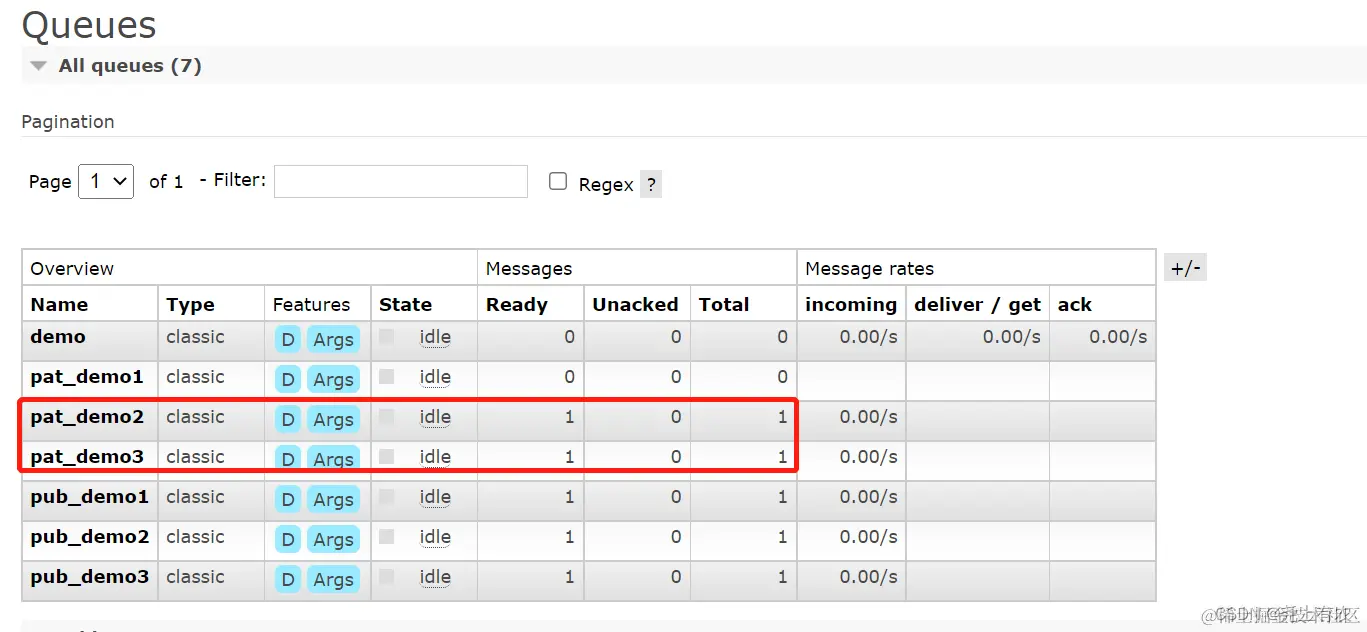Image resolution: width=1367 pixels, height=632 pixels.
Task: Click the Args badge in pat_demo3 row
Action: [x=333, y=459]
